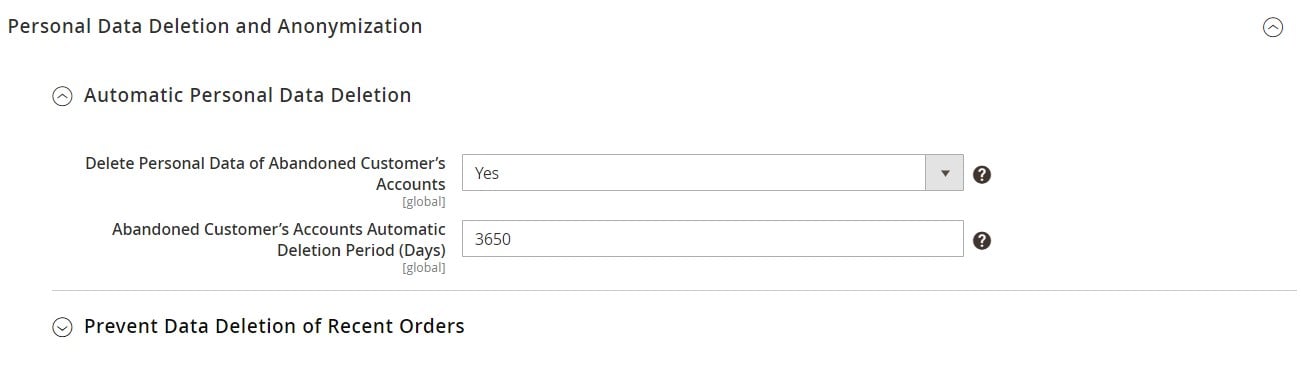Open the Delete Personal Data Yes/No select box

712,173
